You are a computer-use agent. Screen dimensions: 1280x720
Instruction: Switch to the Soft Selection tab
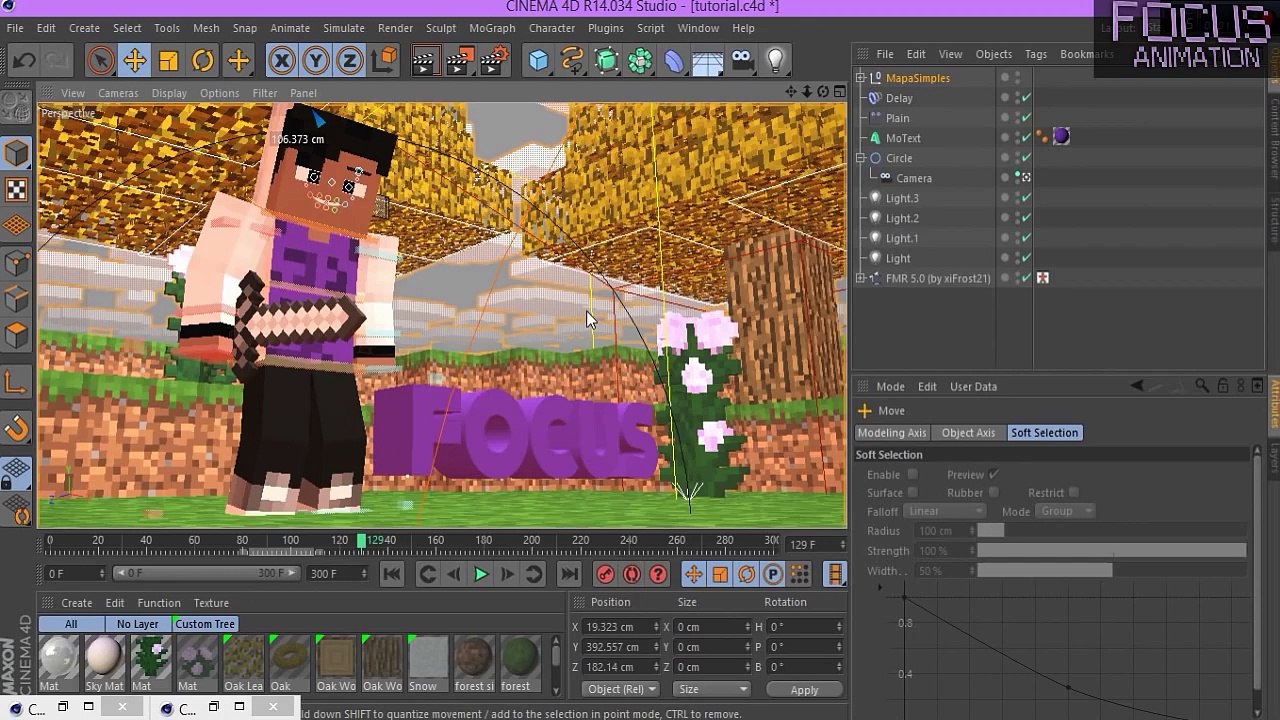[1044, 433]
